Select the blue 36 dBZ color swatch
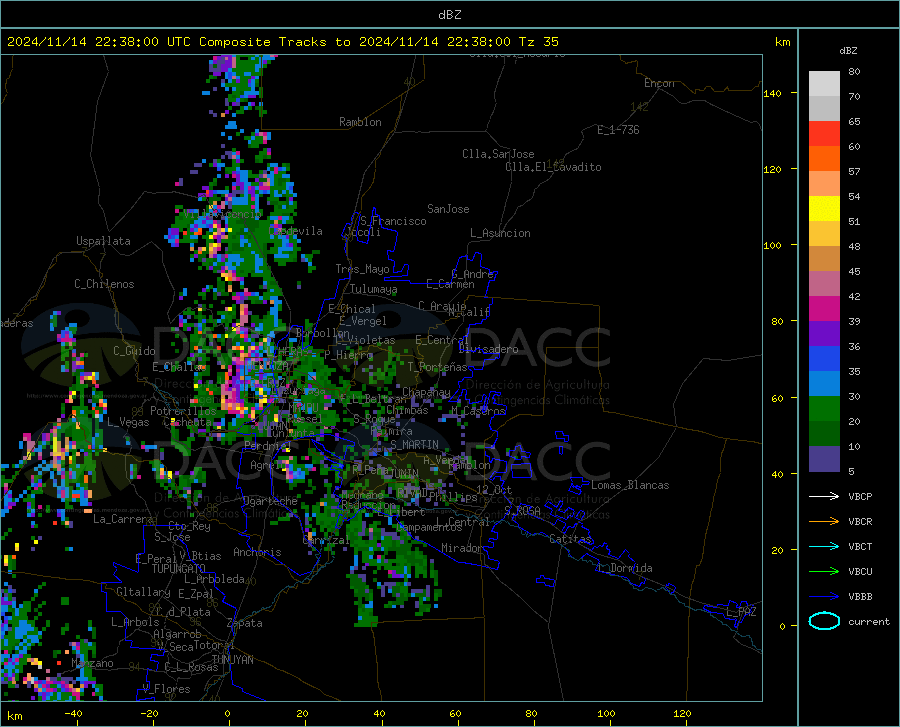The width and height of the screenshot is (900, 727). pyautogui.click(x=824, y=359)
